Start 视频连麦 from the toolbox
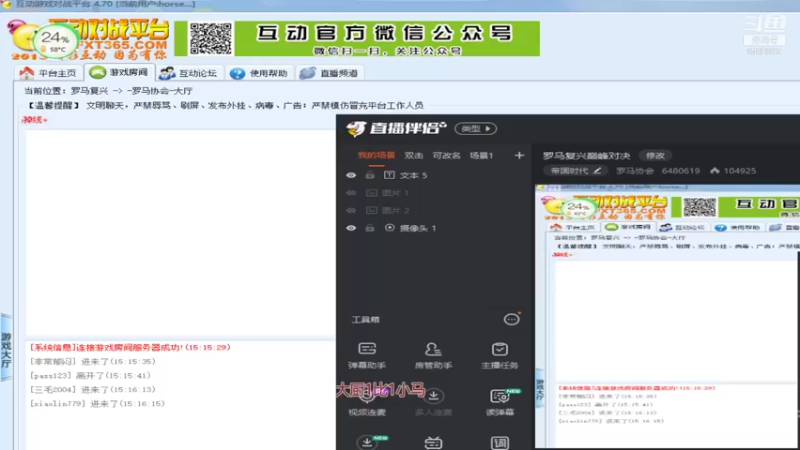This screenshot has width=800, height=450. point(367,402)
